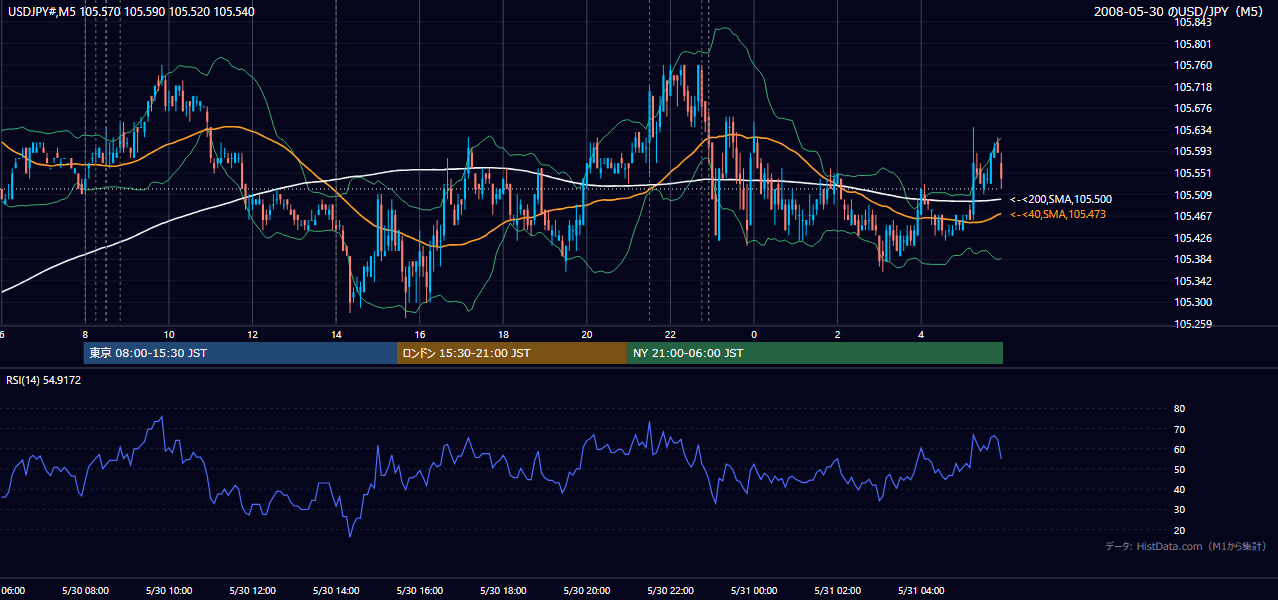This screenshot has height=600, width=1278.
Task: Click the ロンドン 15:30-21:00 JST session bar
Action: click(x=512, y=353)
